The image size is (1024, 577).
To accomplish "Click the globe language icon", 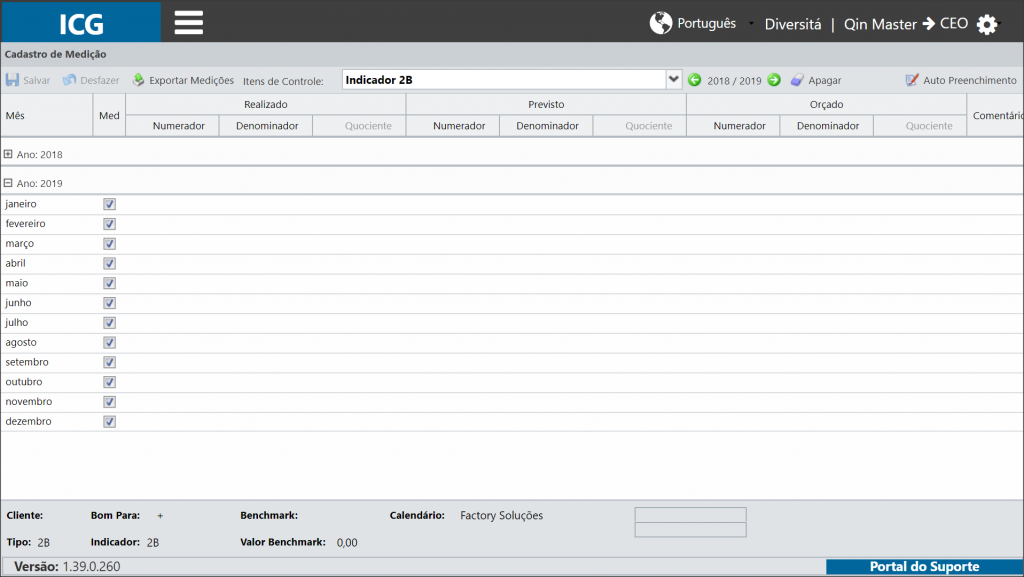I will click(x=660, y=23).
